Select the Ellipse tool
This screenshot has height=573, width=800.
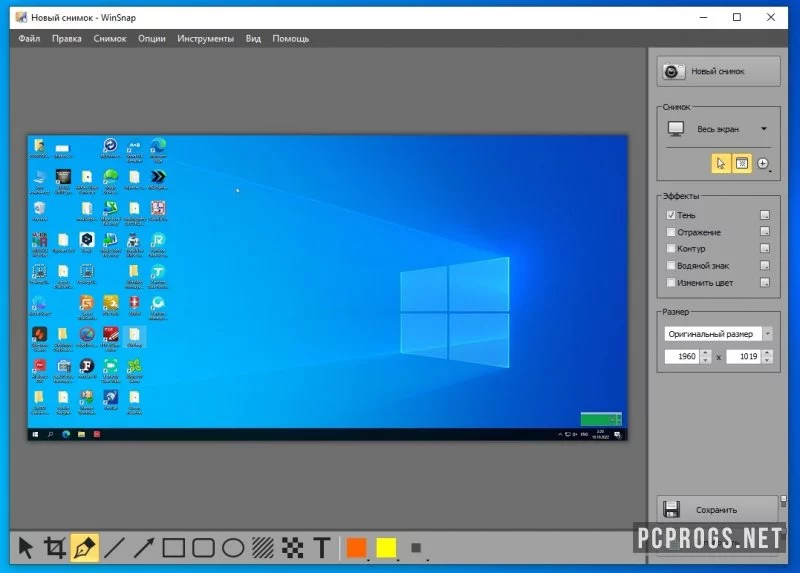[233, 548]
